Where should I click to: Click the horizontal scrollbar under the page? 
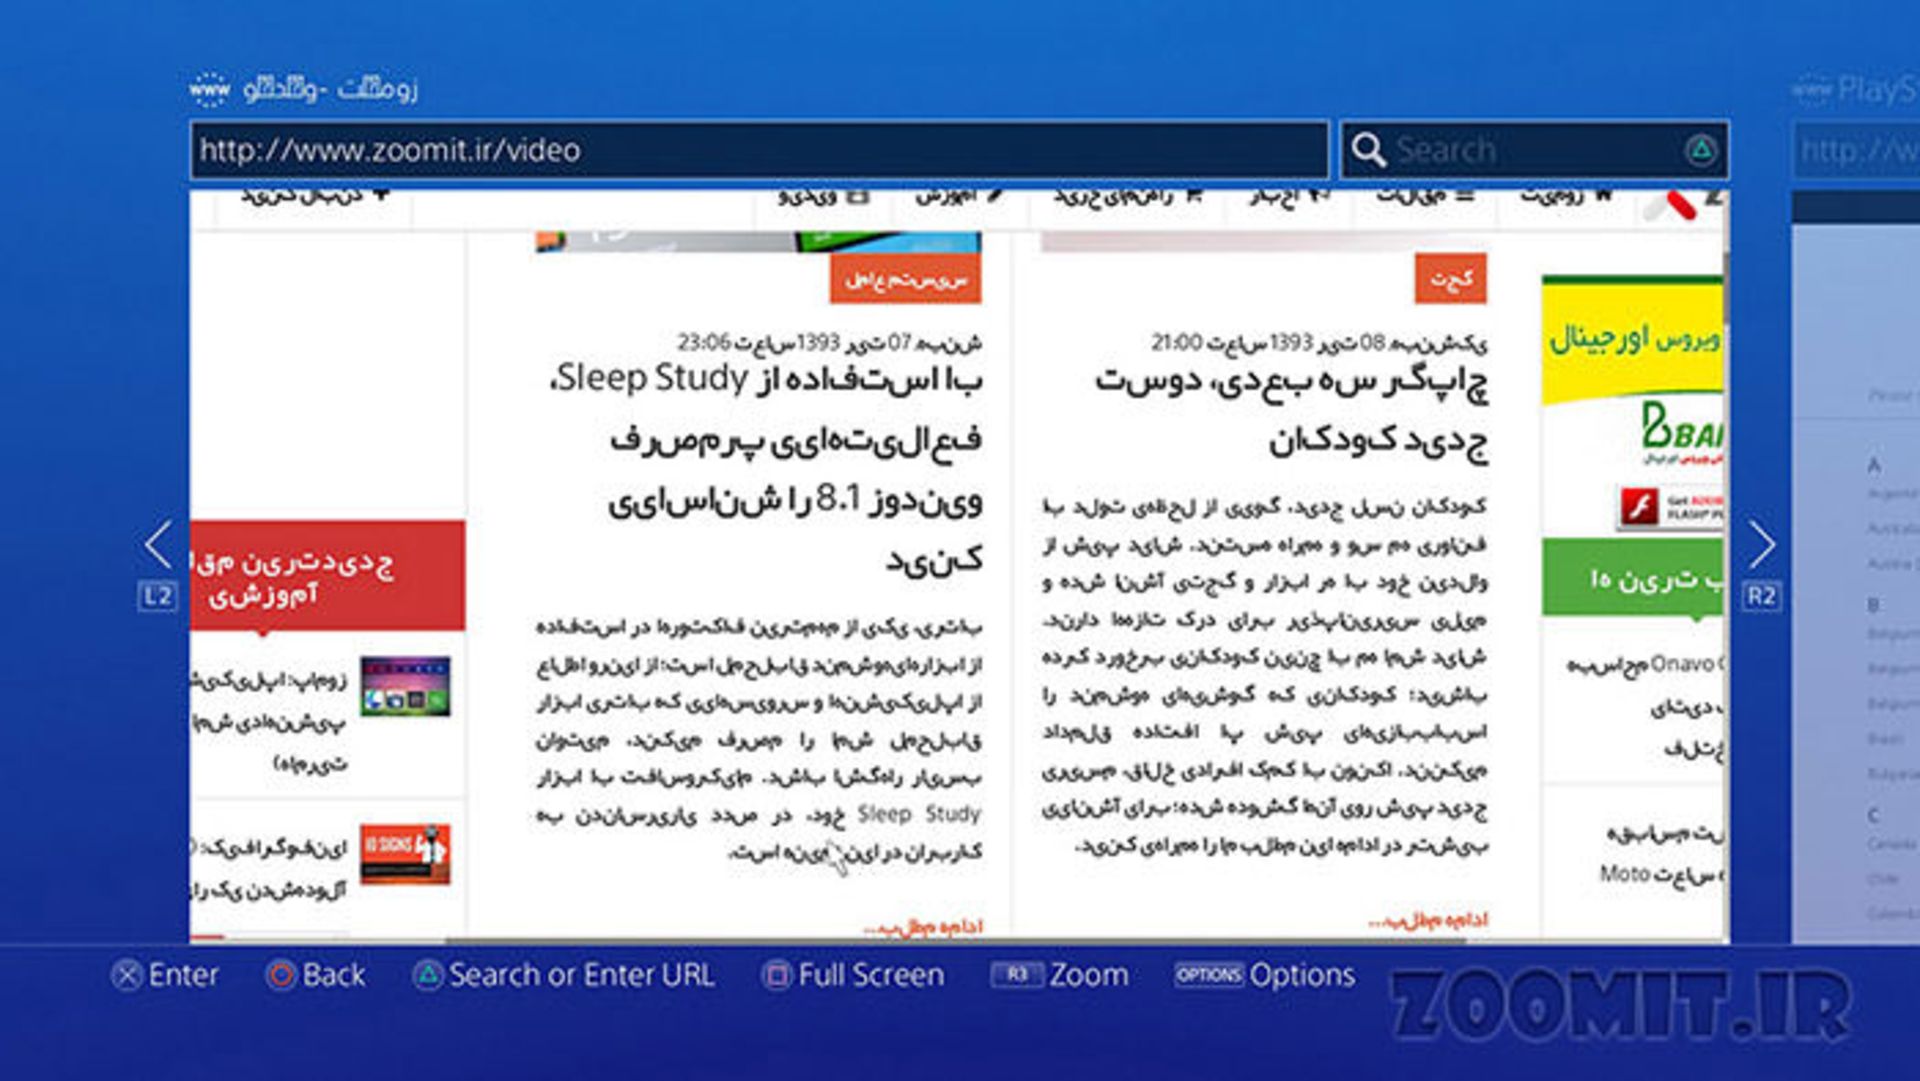[x=958, y=940]
